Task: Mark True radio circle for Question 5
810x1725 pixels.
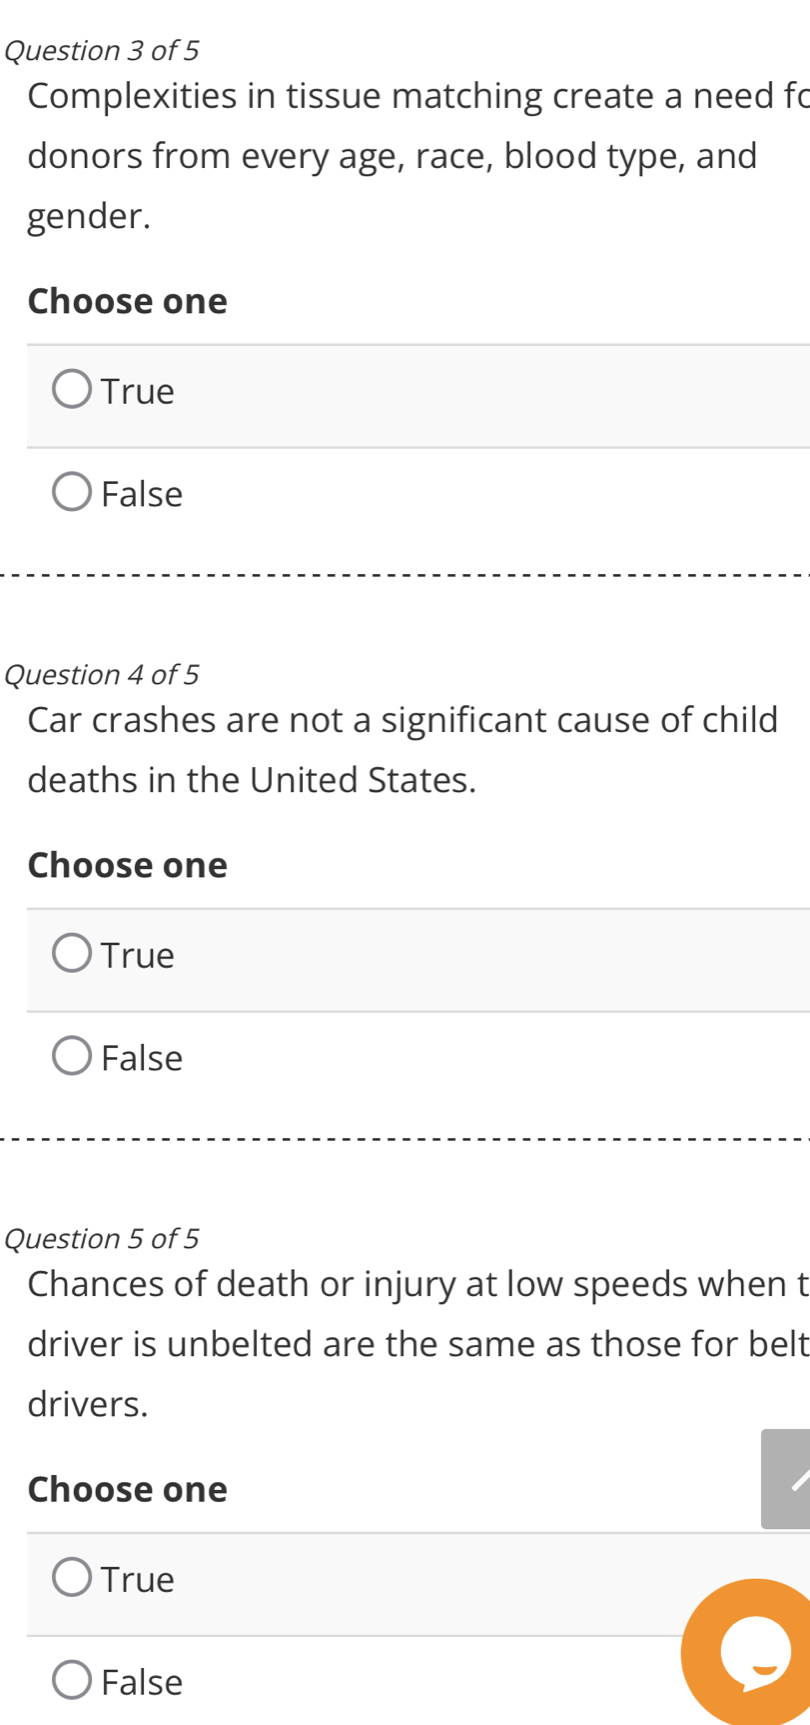Action: (x=72, y=1579)
